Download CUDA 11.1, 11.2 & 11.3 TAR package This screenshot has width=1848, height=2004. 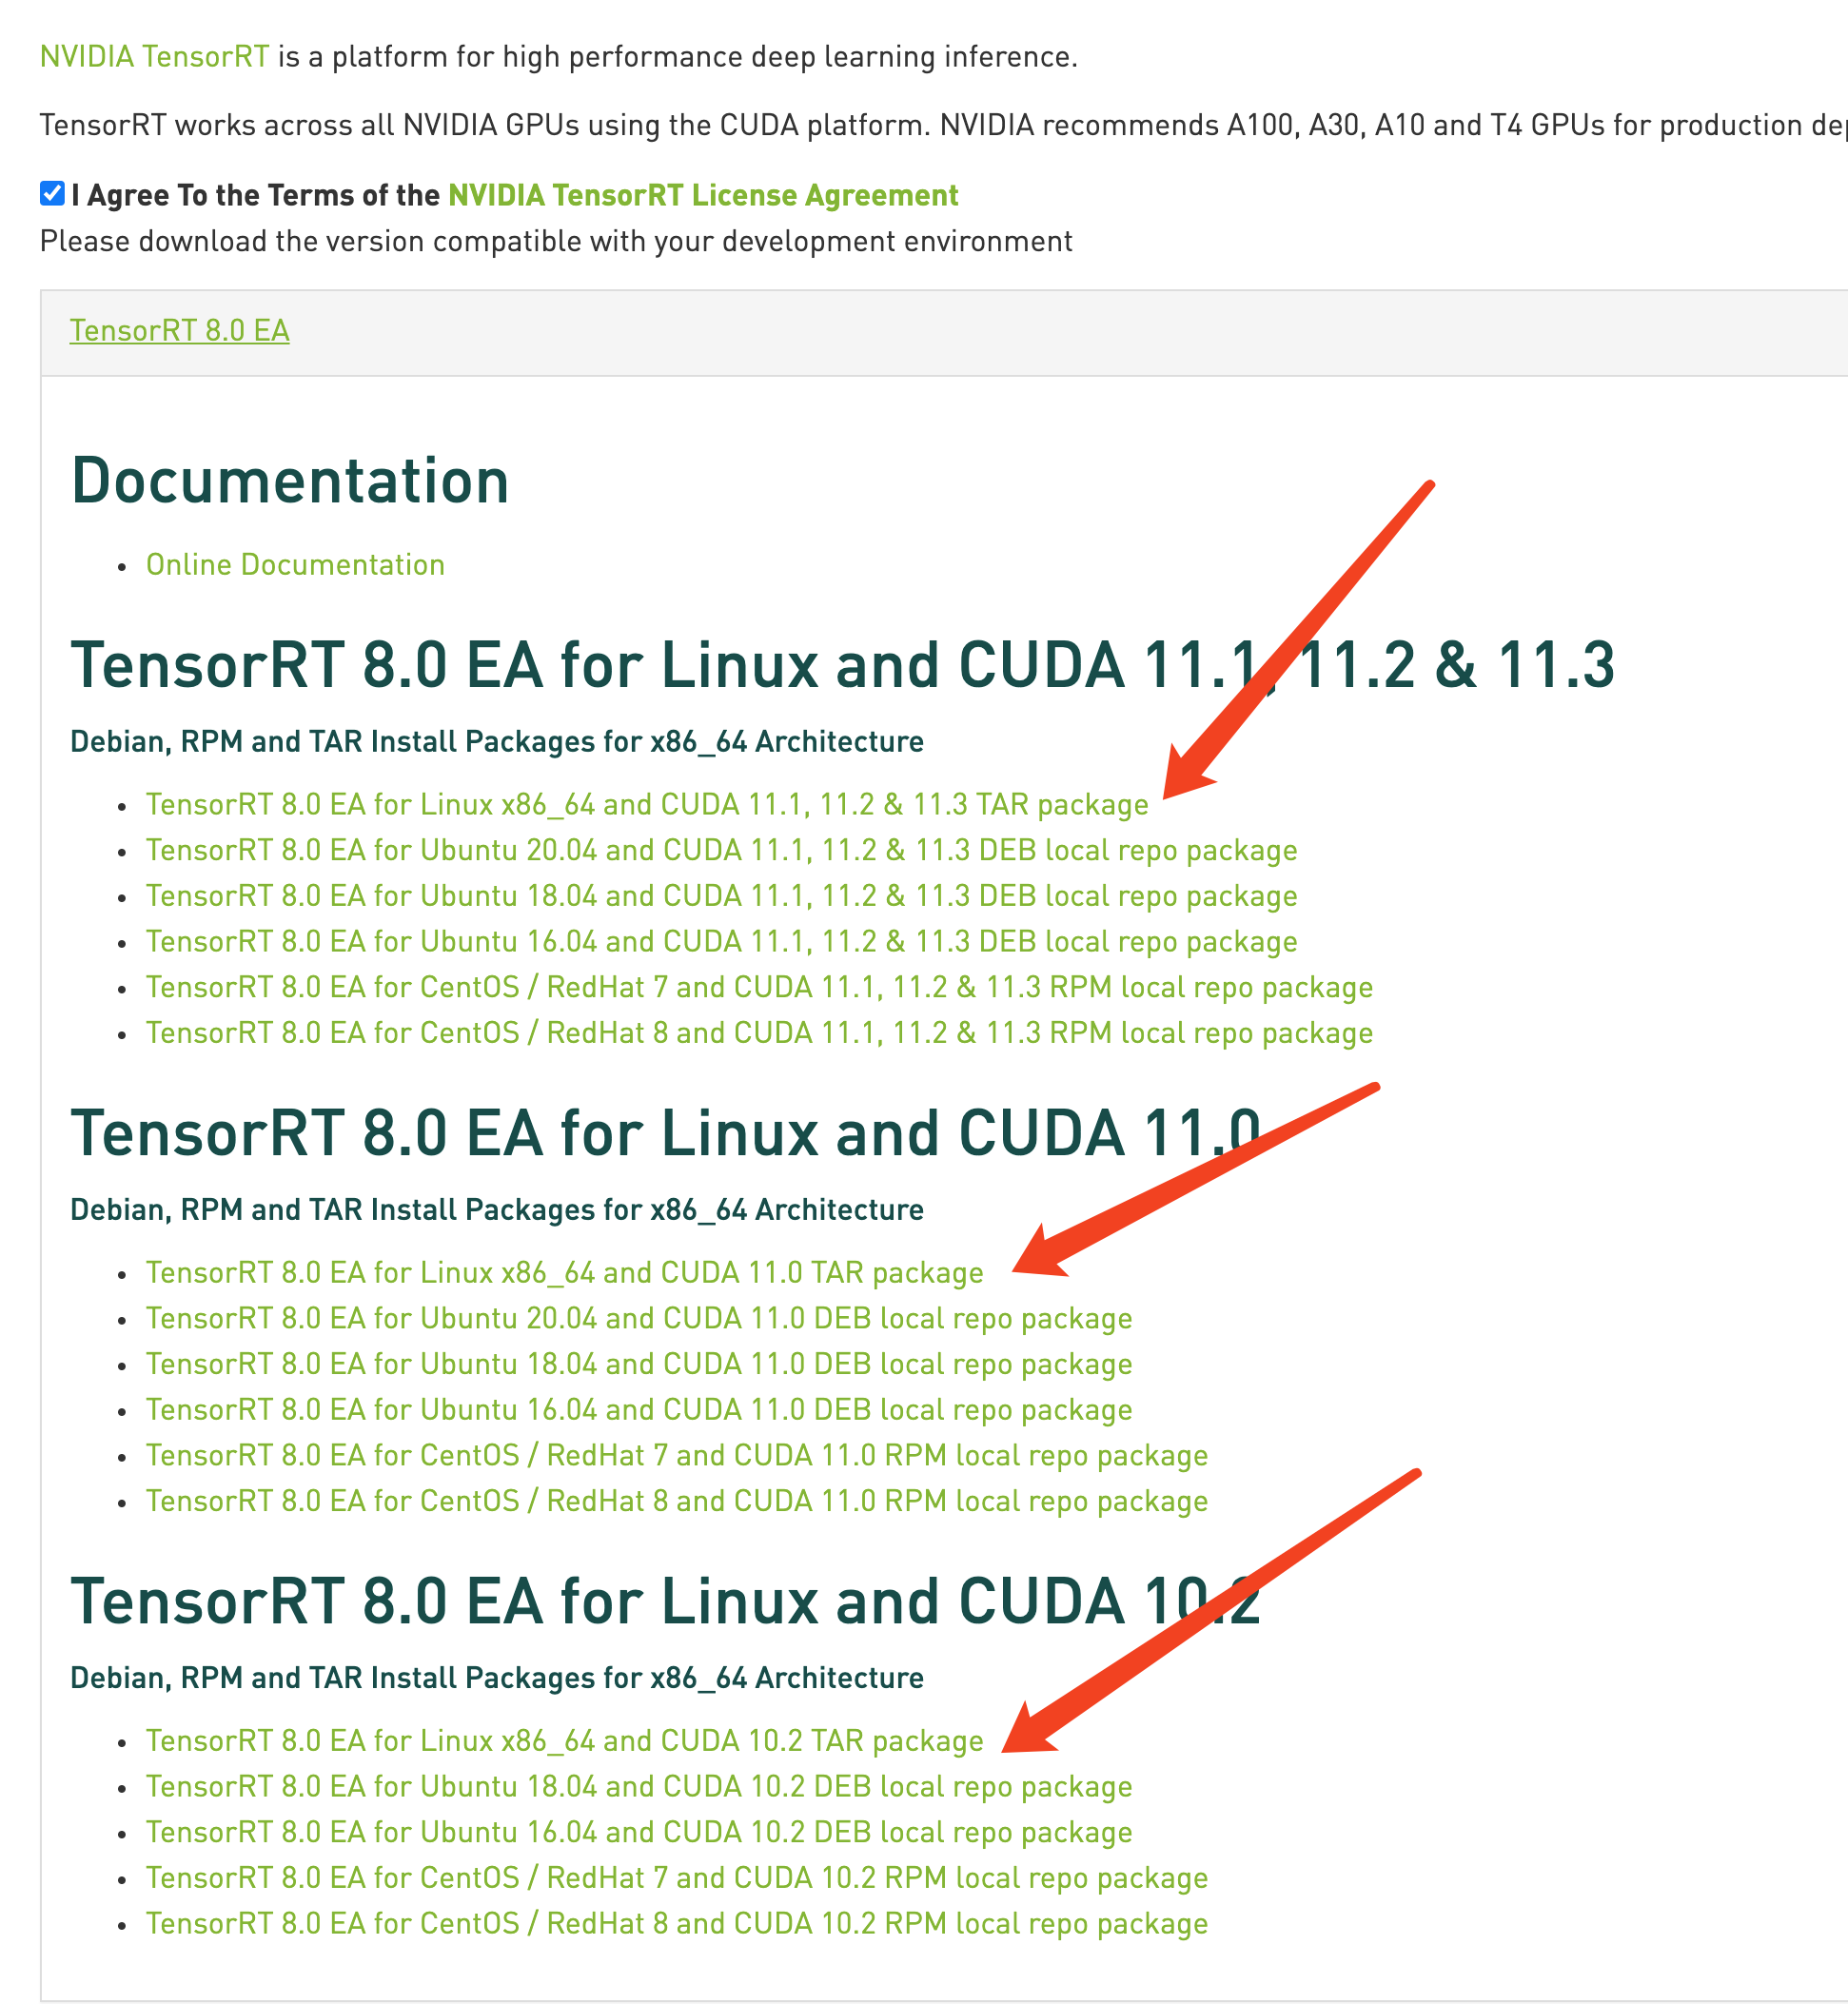646,805
